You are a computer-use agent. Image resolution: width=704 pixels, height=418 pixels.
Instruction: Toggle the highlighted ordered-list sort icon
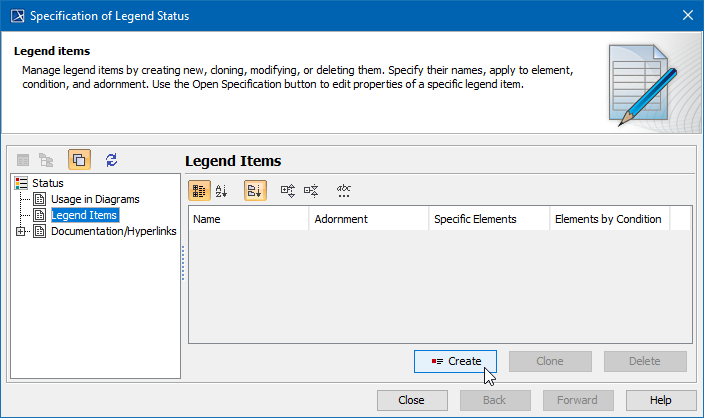point(255,191)
